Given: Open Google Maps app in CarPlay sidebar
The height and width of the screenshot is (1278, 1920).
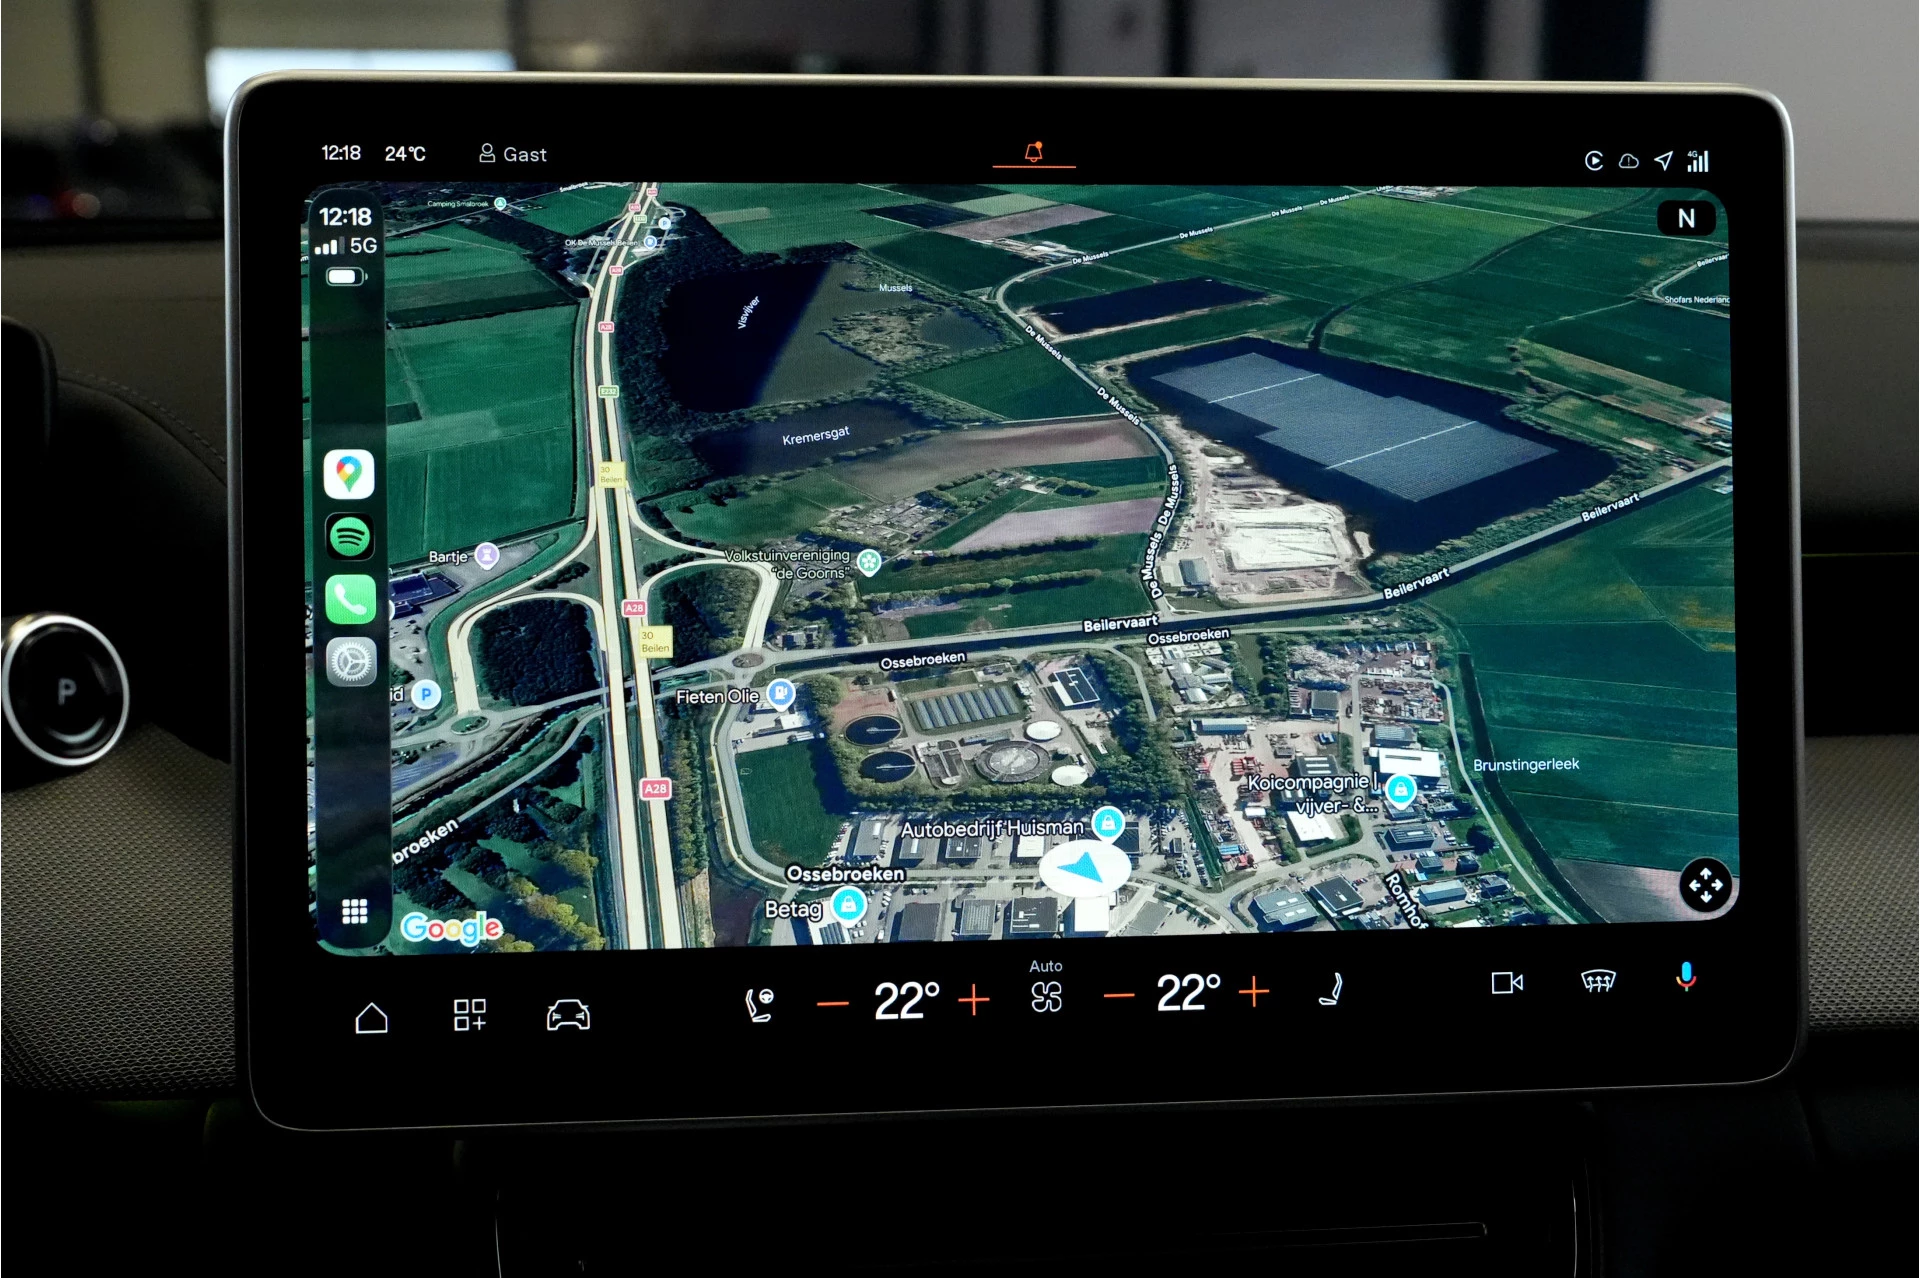Looking at the screenshot, I should pyautogui.click(x=349, y=474).
